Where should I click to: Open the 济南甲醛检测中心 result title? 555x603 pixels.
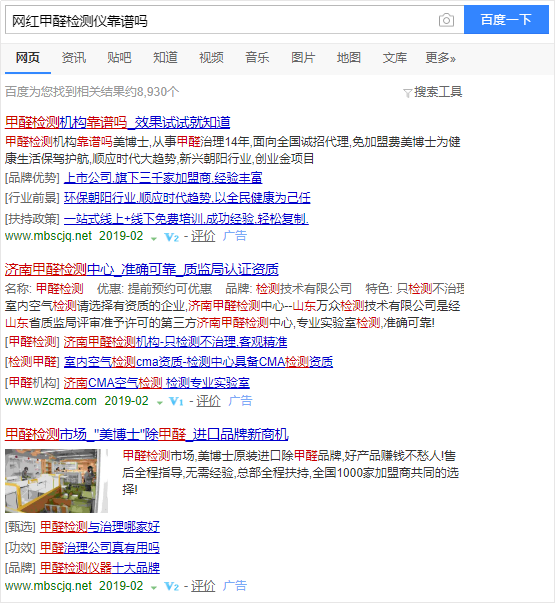(x=142, y=269)
